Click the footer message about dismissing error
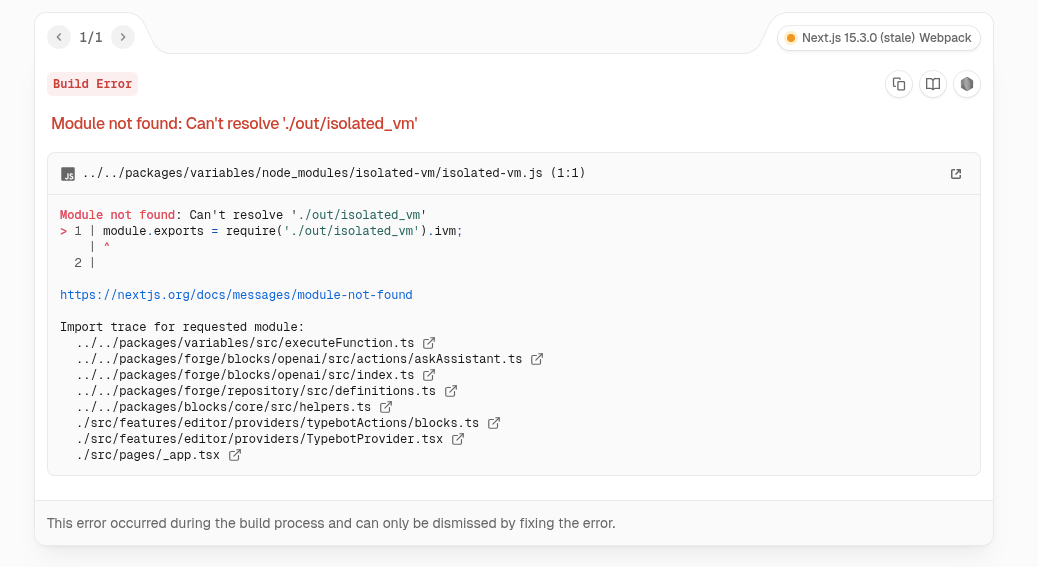 (331, 523)
